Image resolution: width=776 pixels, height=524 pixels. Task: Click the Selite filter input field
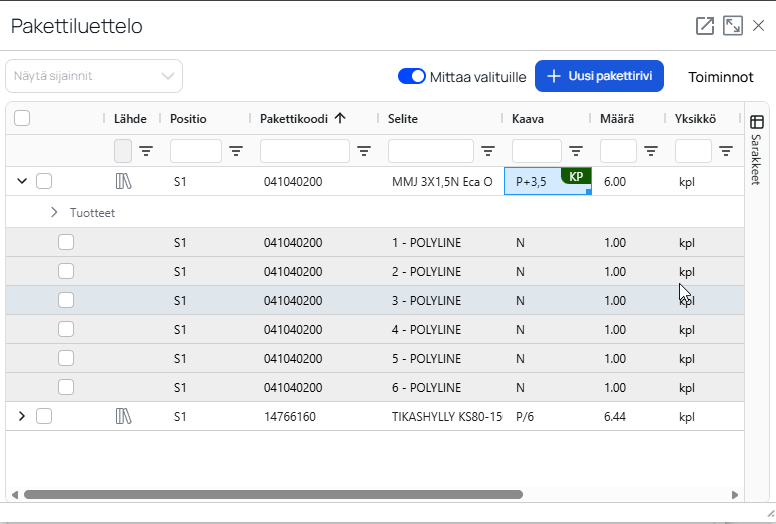[x=431, y=151]
